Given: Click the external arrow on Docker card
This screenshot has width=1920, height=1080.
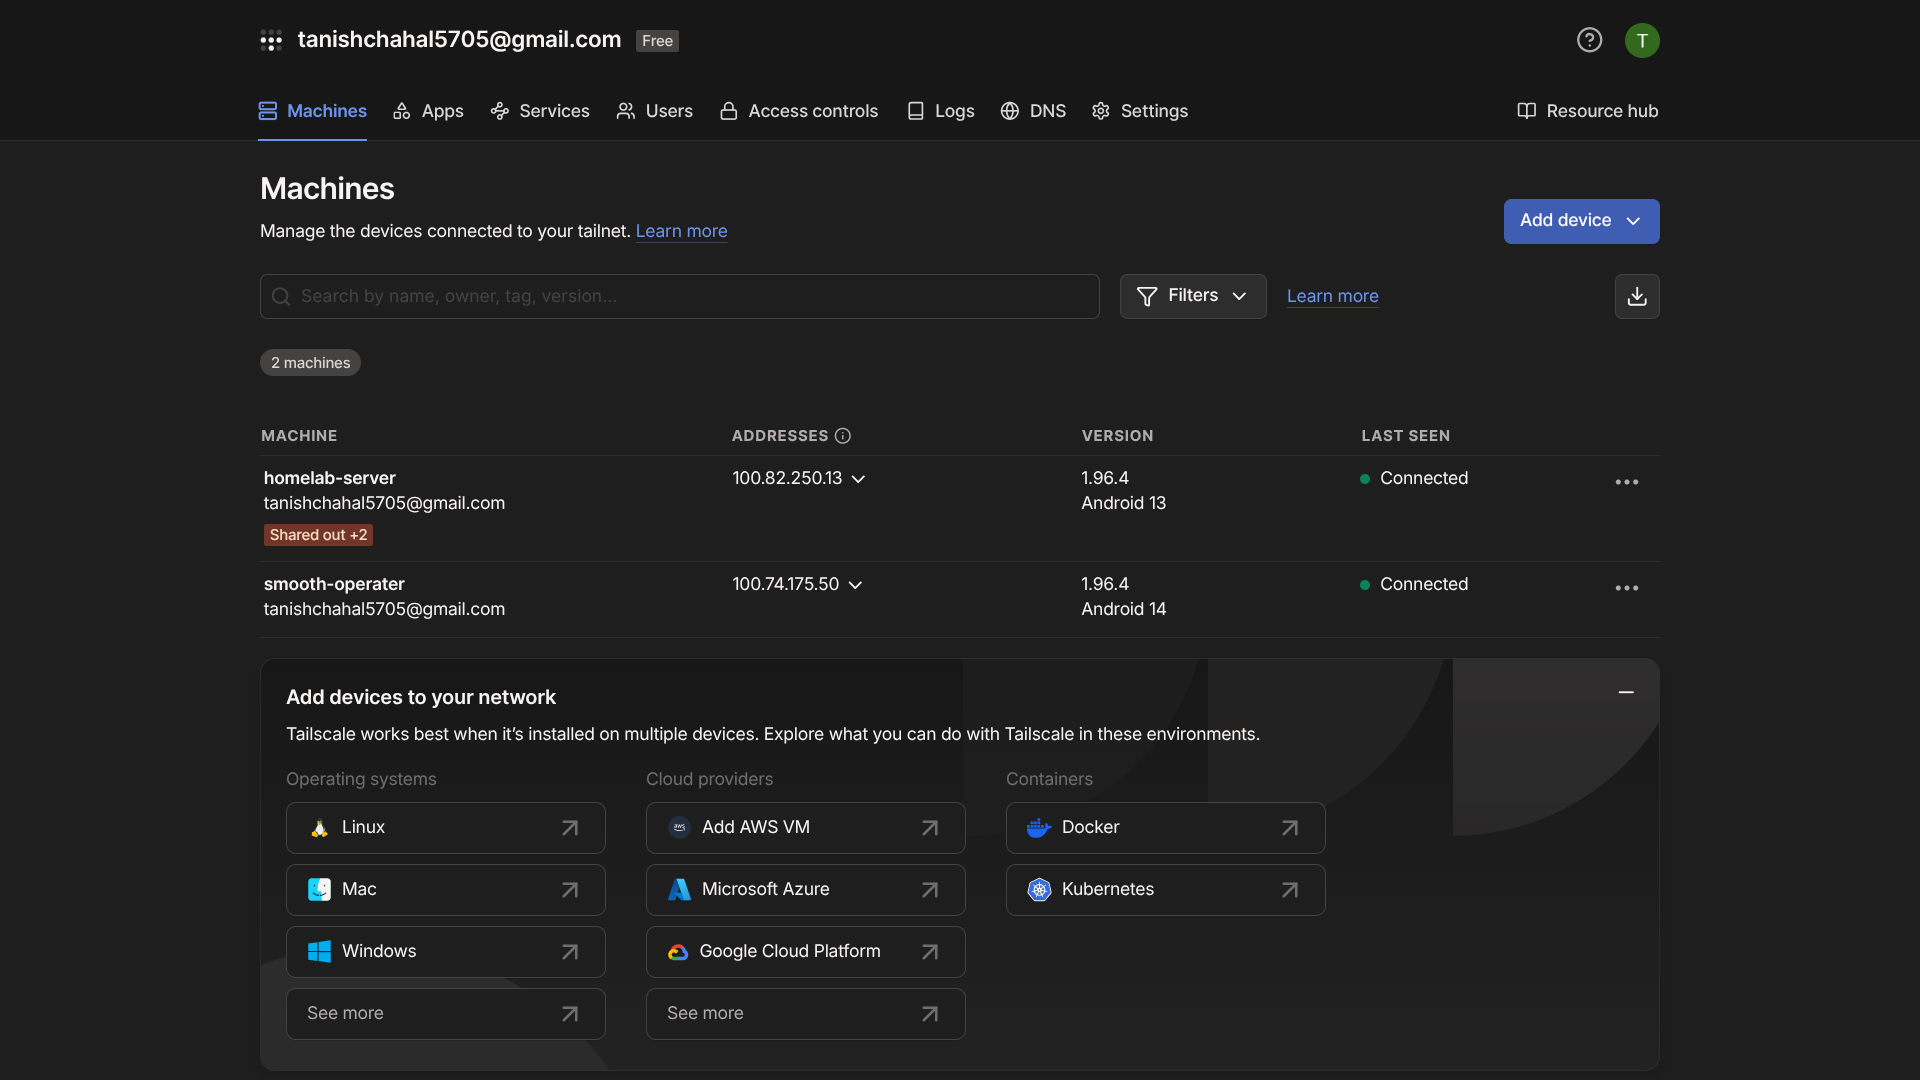Looking at the screenshot, I should coord(1290,828).
